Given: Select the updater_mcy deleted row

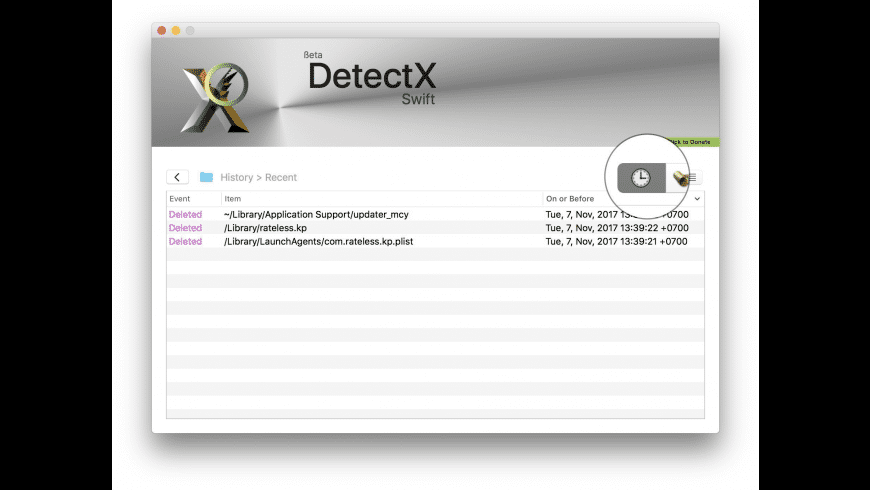Looking at the screenshot, I should point(436,214).
